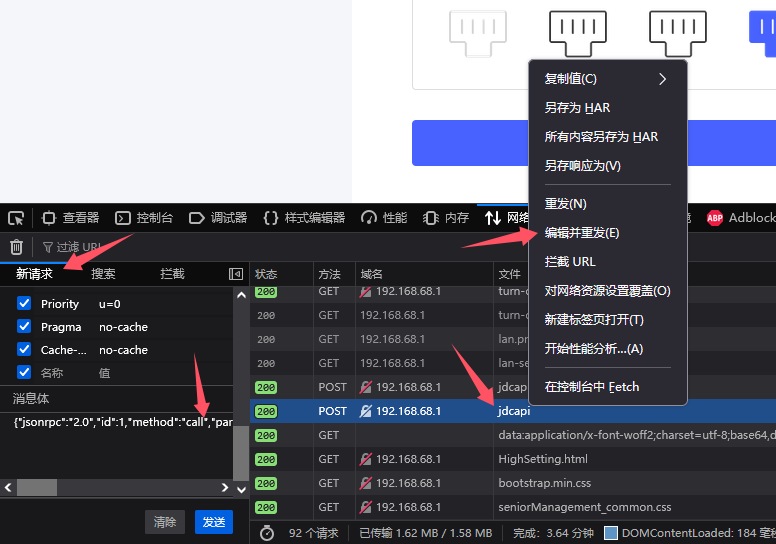The width and height of the screenshot is (776, 544).
Task: Toggle the 名称 值 new header checkbox
Action: pos(24,372)
